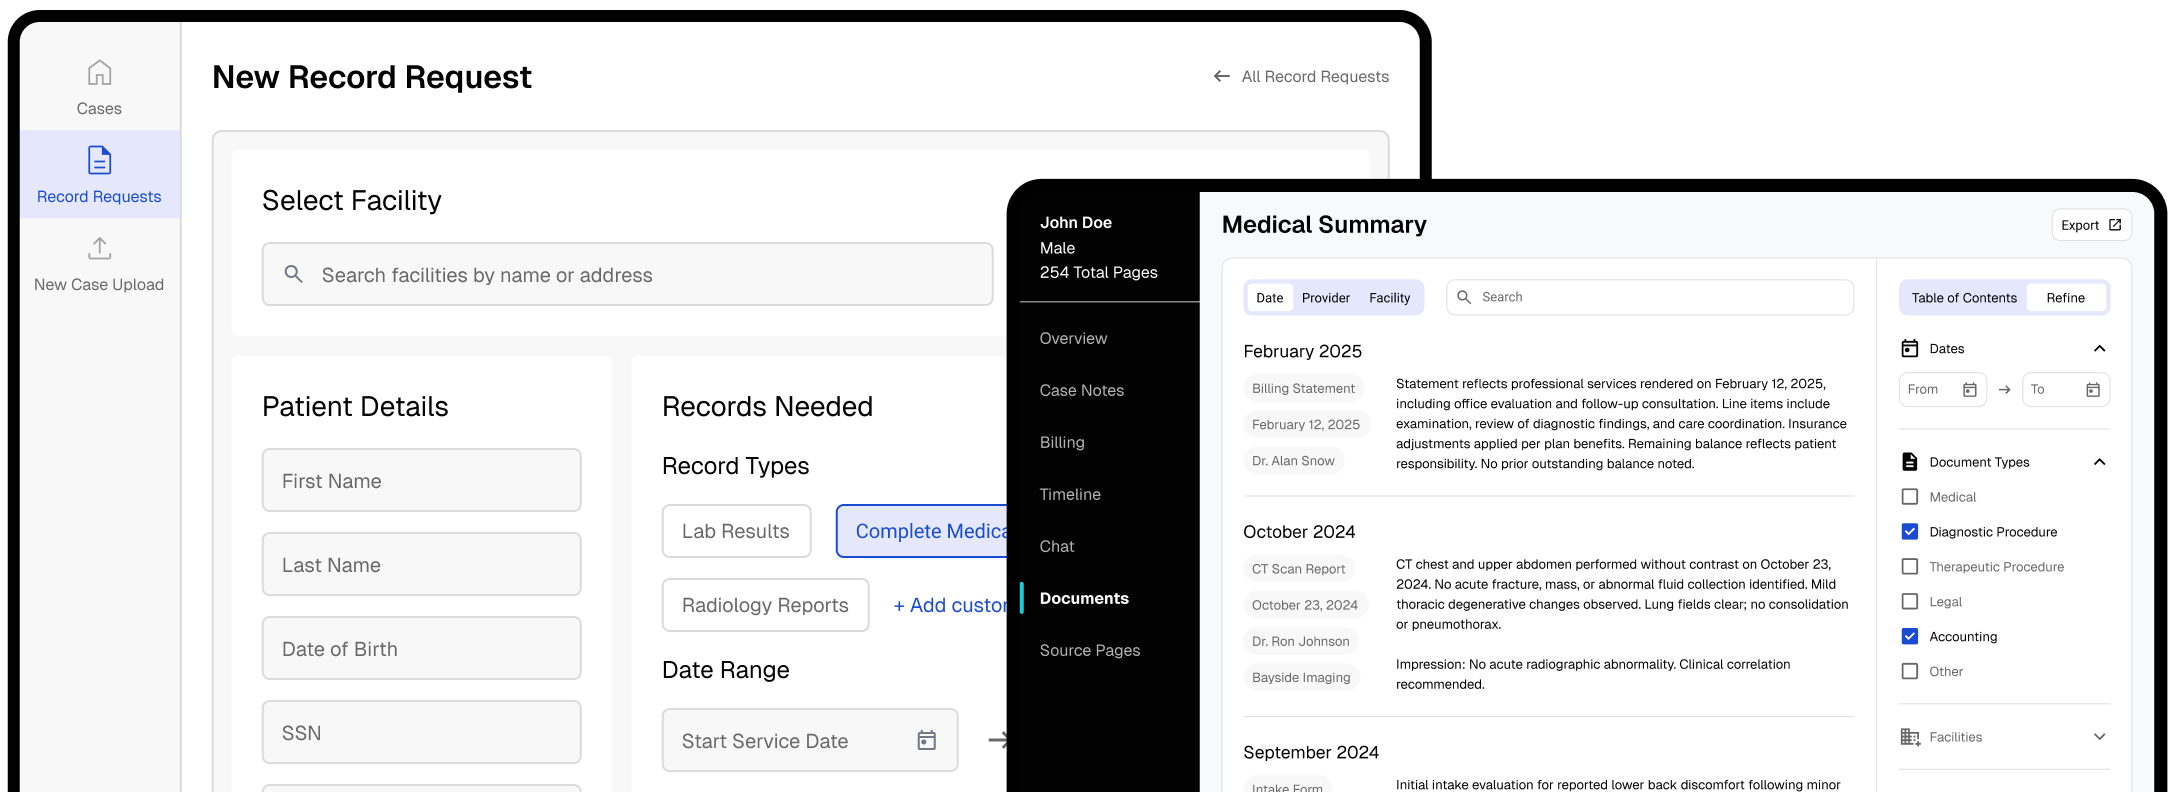Viewport: 2174px width, 792px height.
Task: Uncheck Diagnostic Procedure checkbox
Action: pyautogui.click(x=1910, y=532)
